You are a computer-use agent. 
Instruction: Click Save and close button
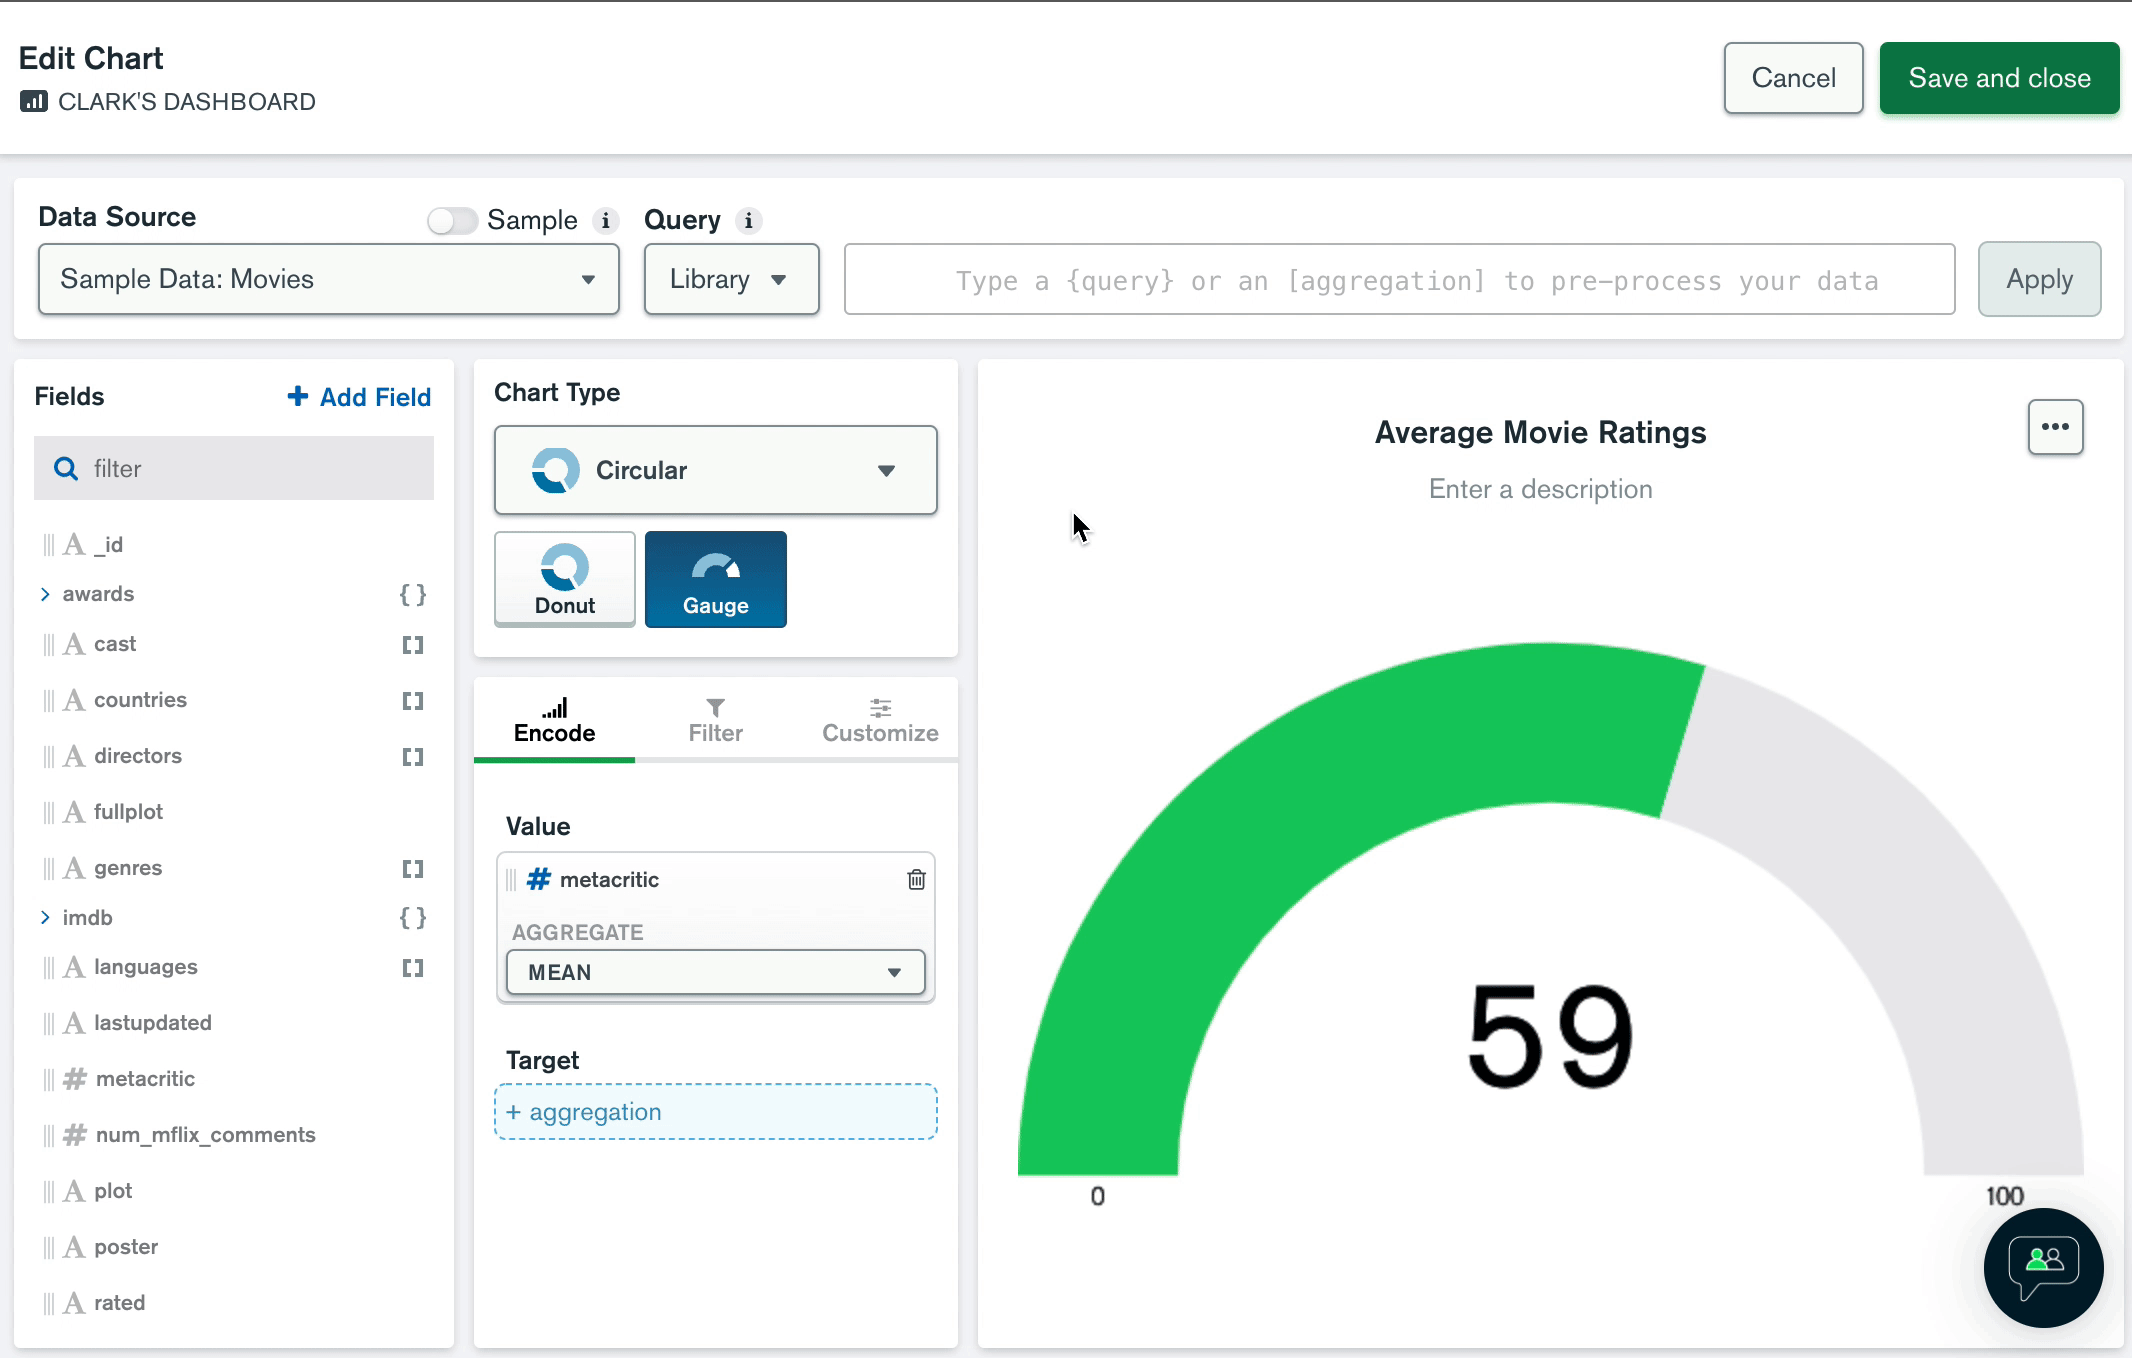click(1998, 78)
